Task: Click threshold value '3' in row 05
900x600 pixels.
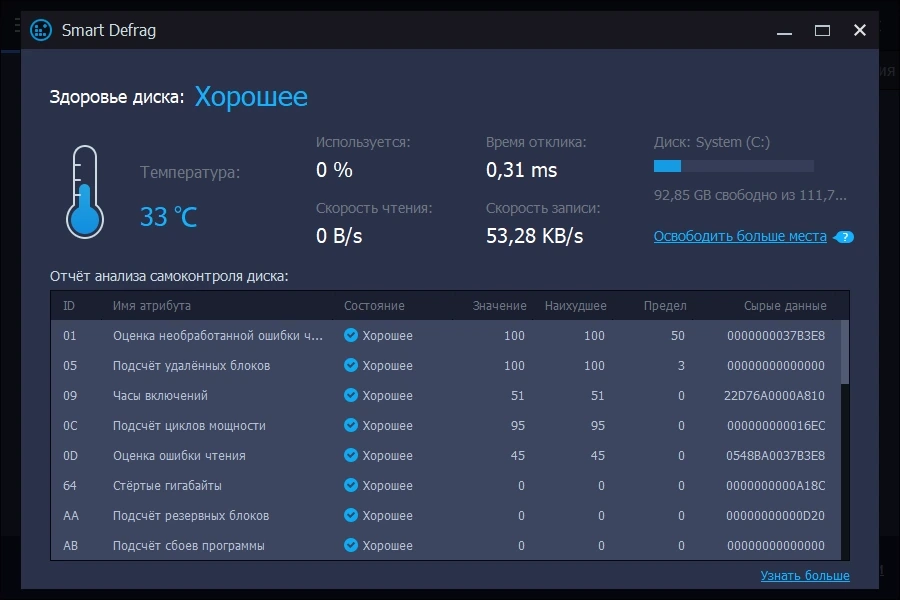Action: tap(681, 365)
